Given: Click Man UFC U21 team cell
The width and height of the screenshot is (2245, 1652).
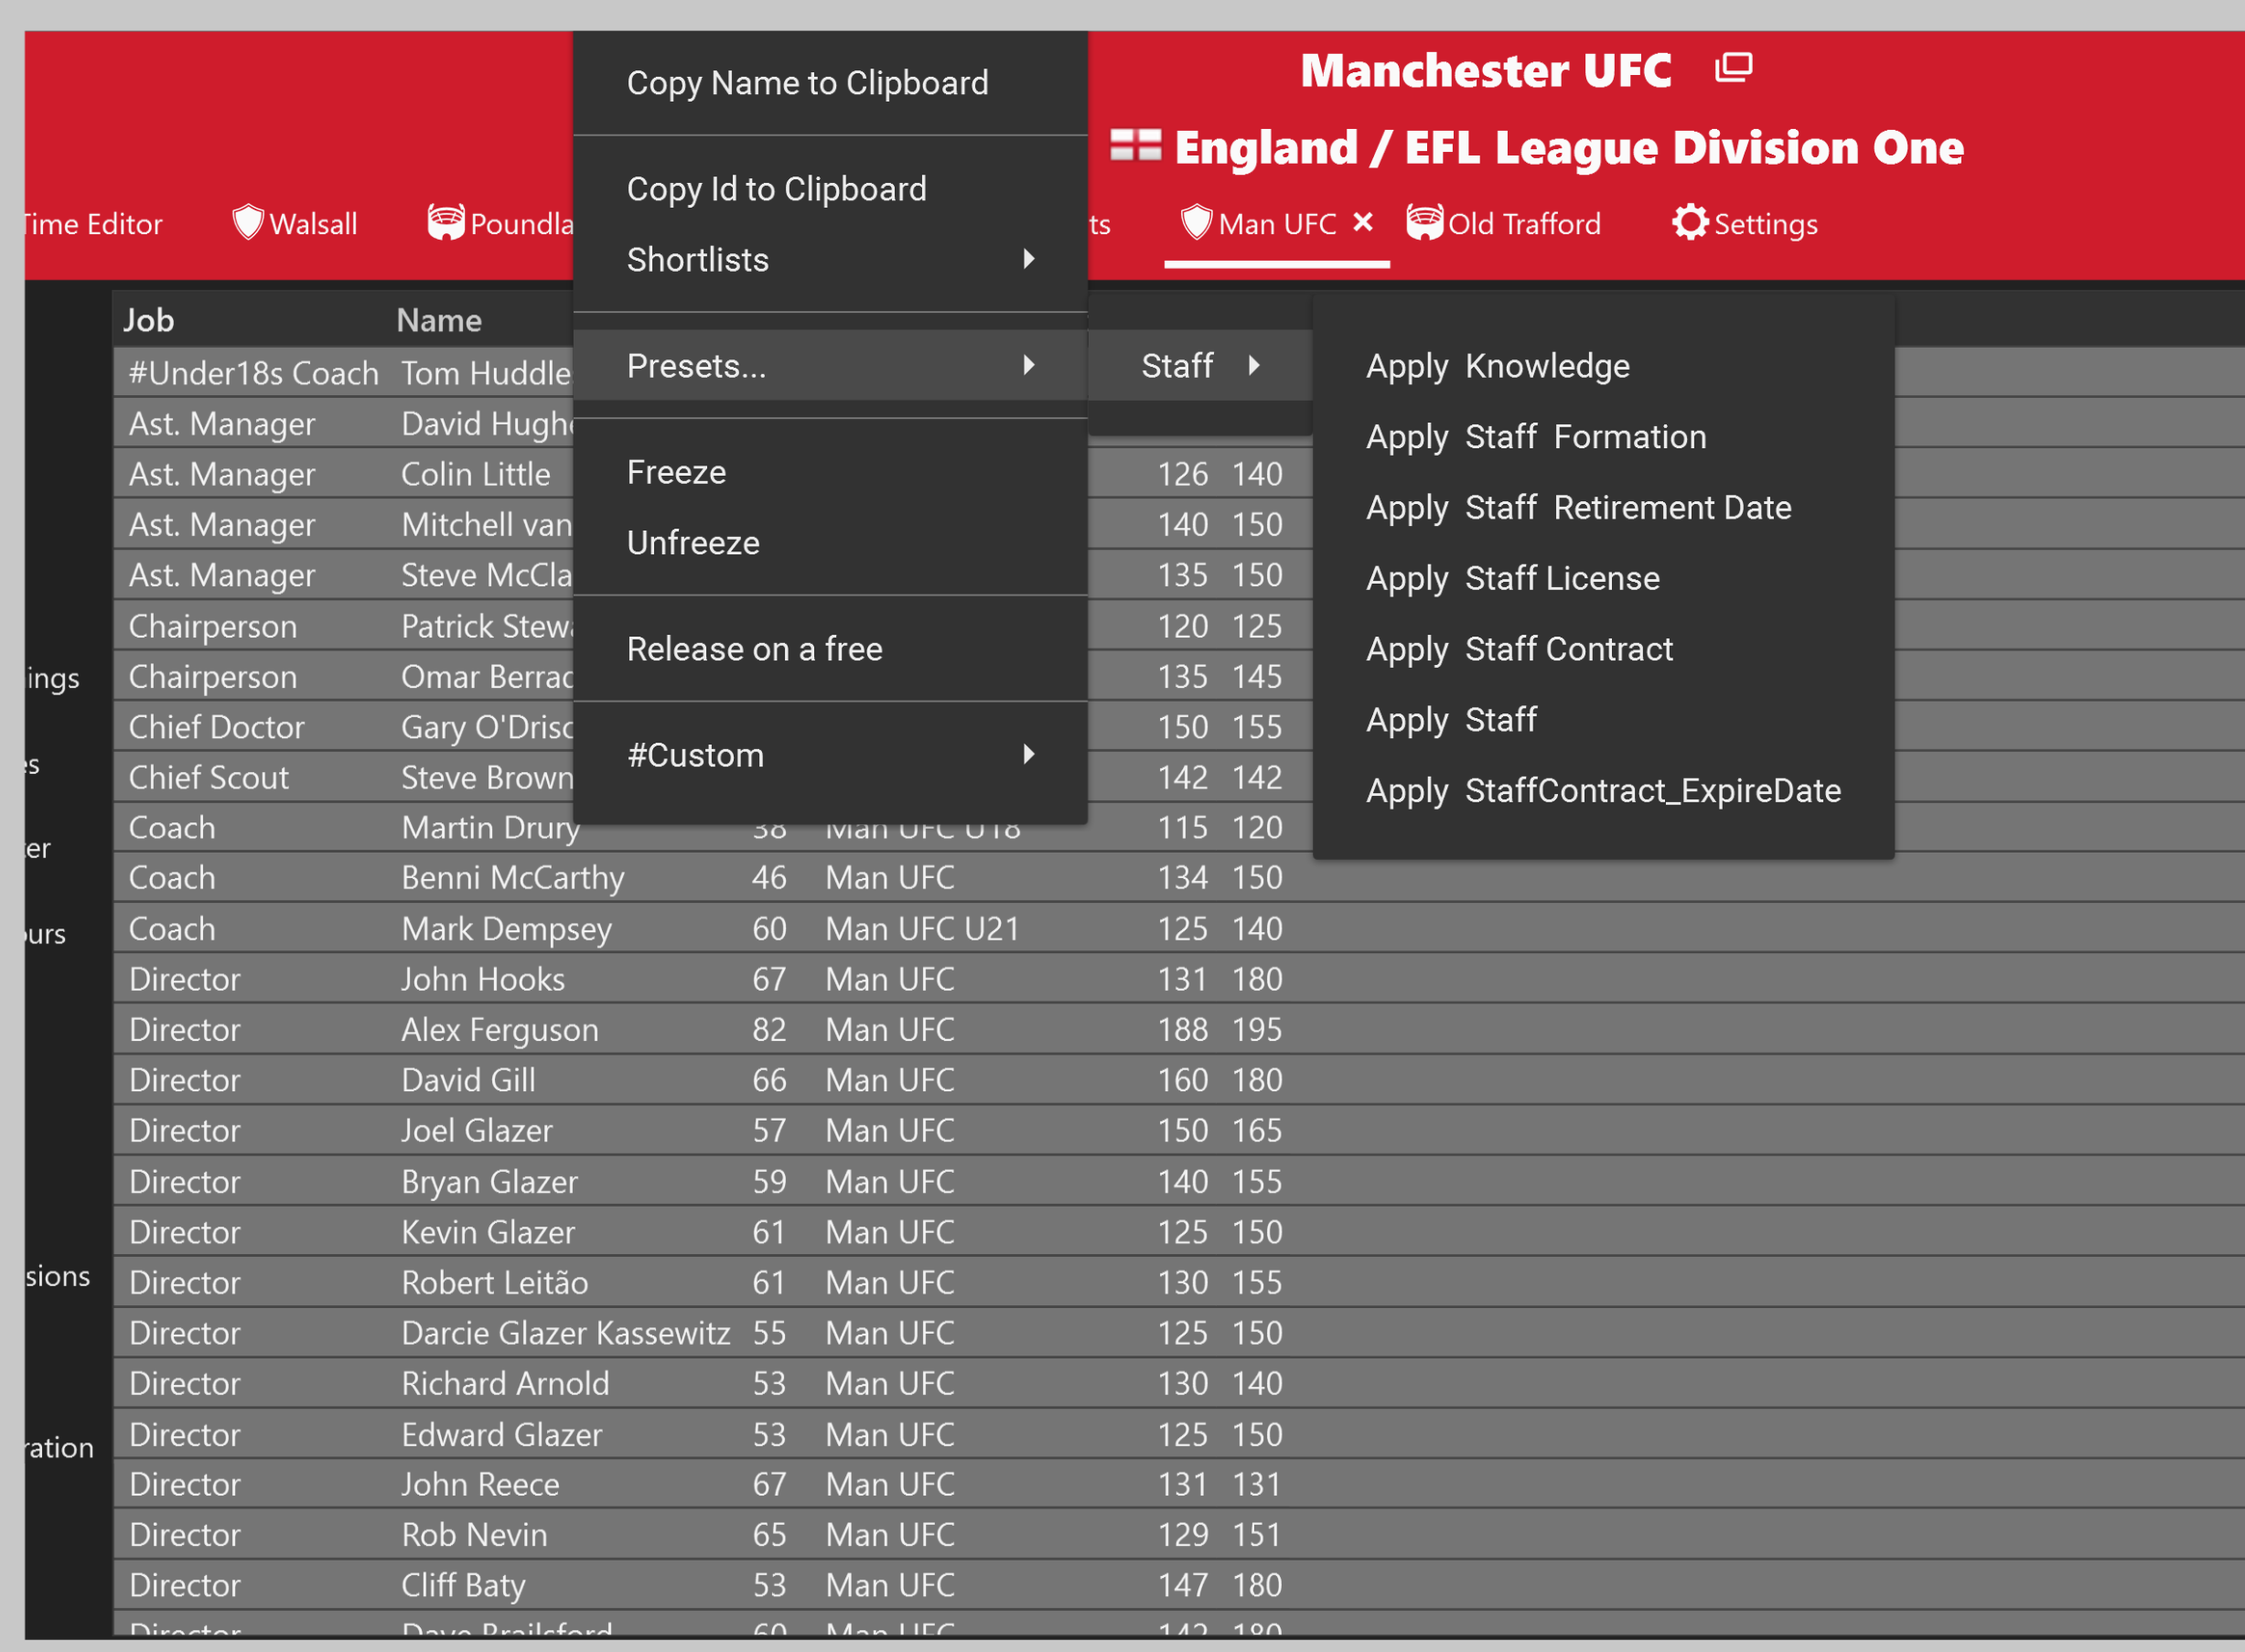Looking at the screenshot, I should (x=922, y=929).
